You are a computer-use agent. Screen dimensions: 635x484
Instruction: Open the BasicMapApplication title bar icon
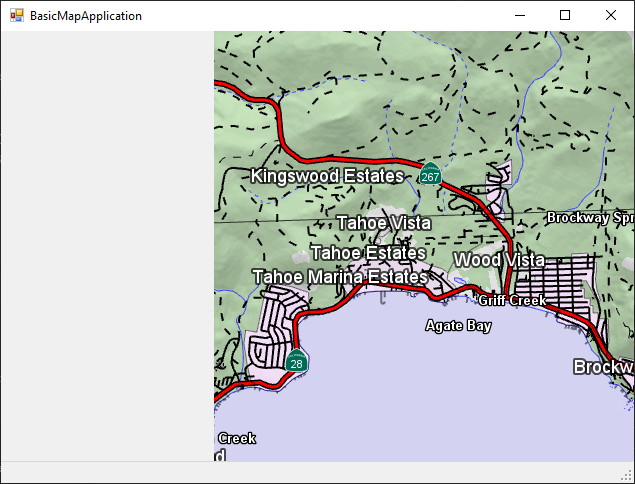pos(16,16)
